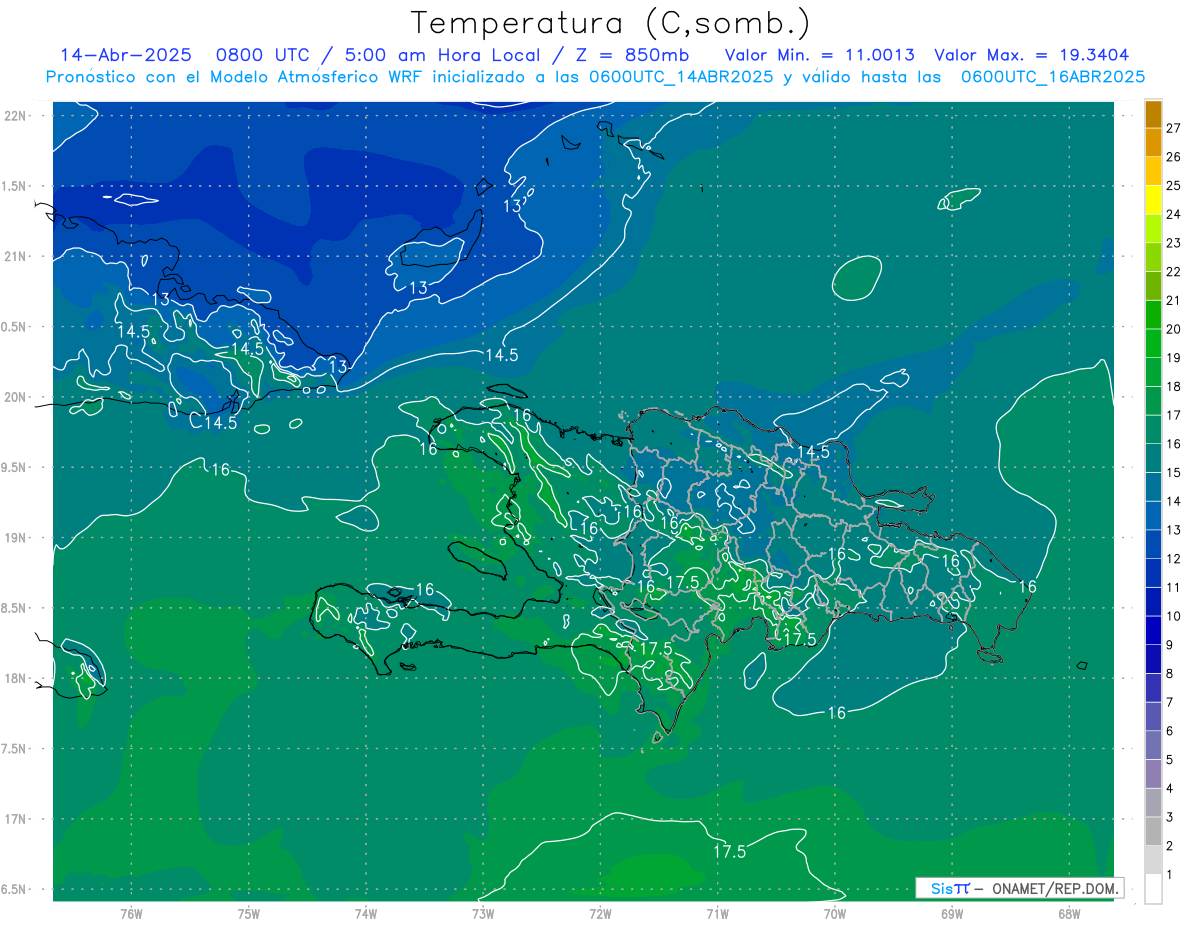Click the "73W" longitude axis label
This screenshot has width=1200, height=927.
[483, 914]
